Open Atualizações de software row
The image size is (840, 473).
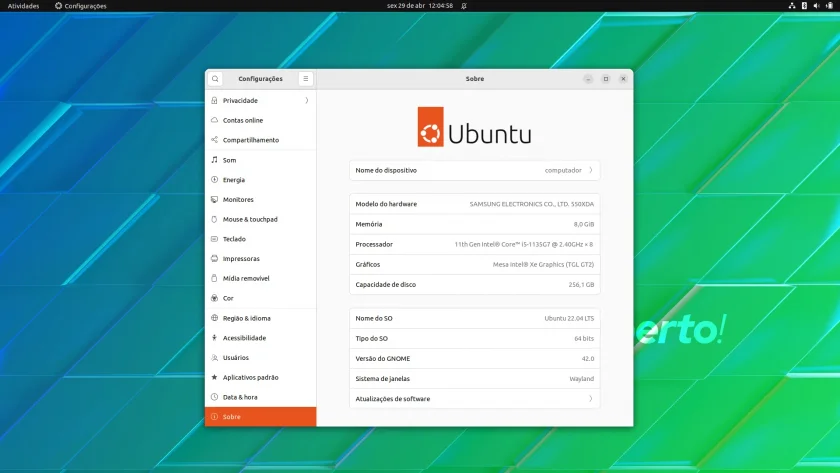click(475, 399)
